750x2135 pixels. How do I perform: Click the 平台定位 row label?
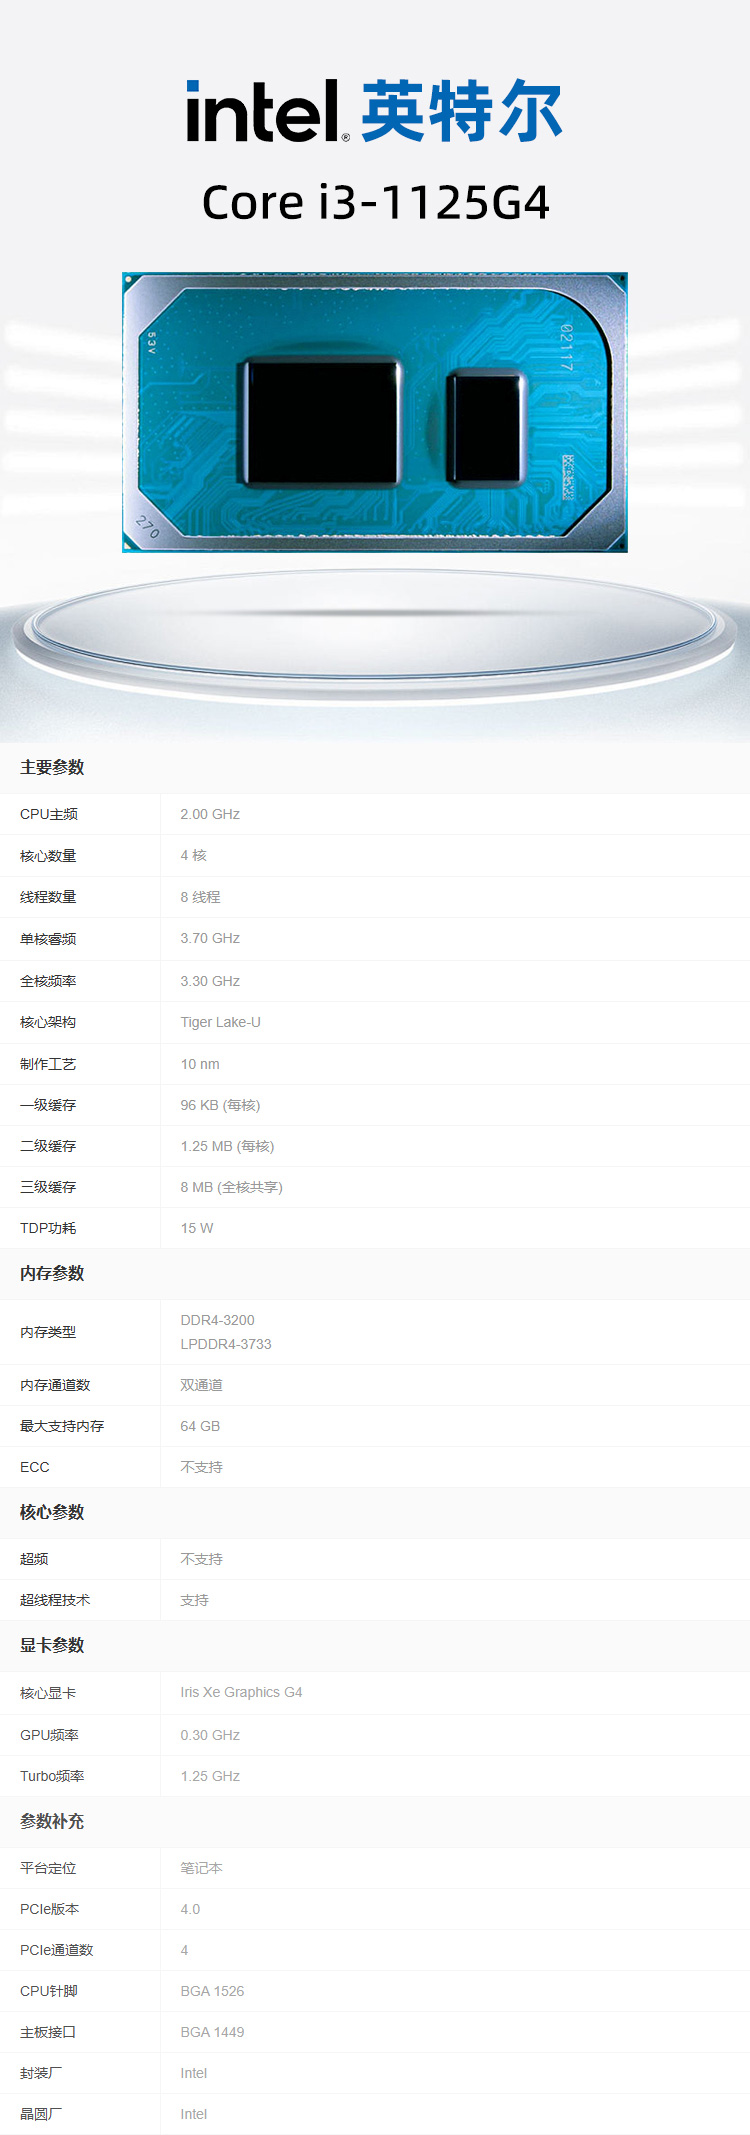click(48, 1868)
